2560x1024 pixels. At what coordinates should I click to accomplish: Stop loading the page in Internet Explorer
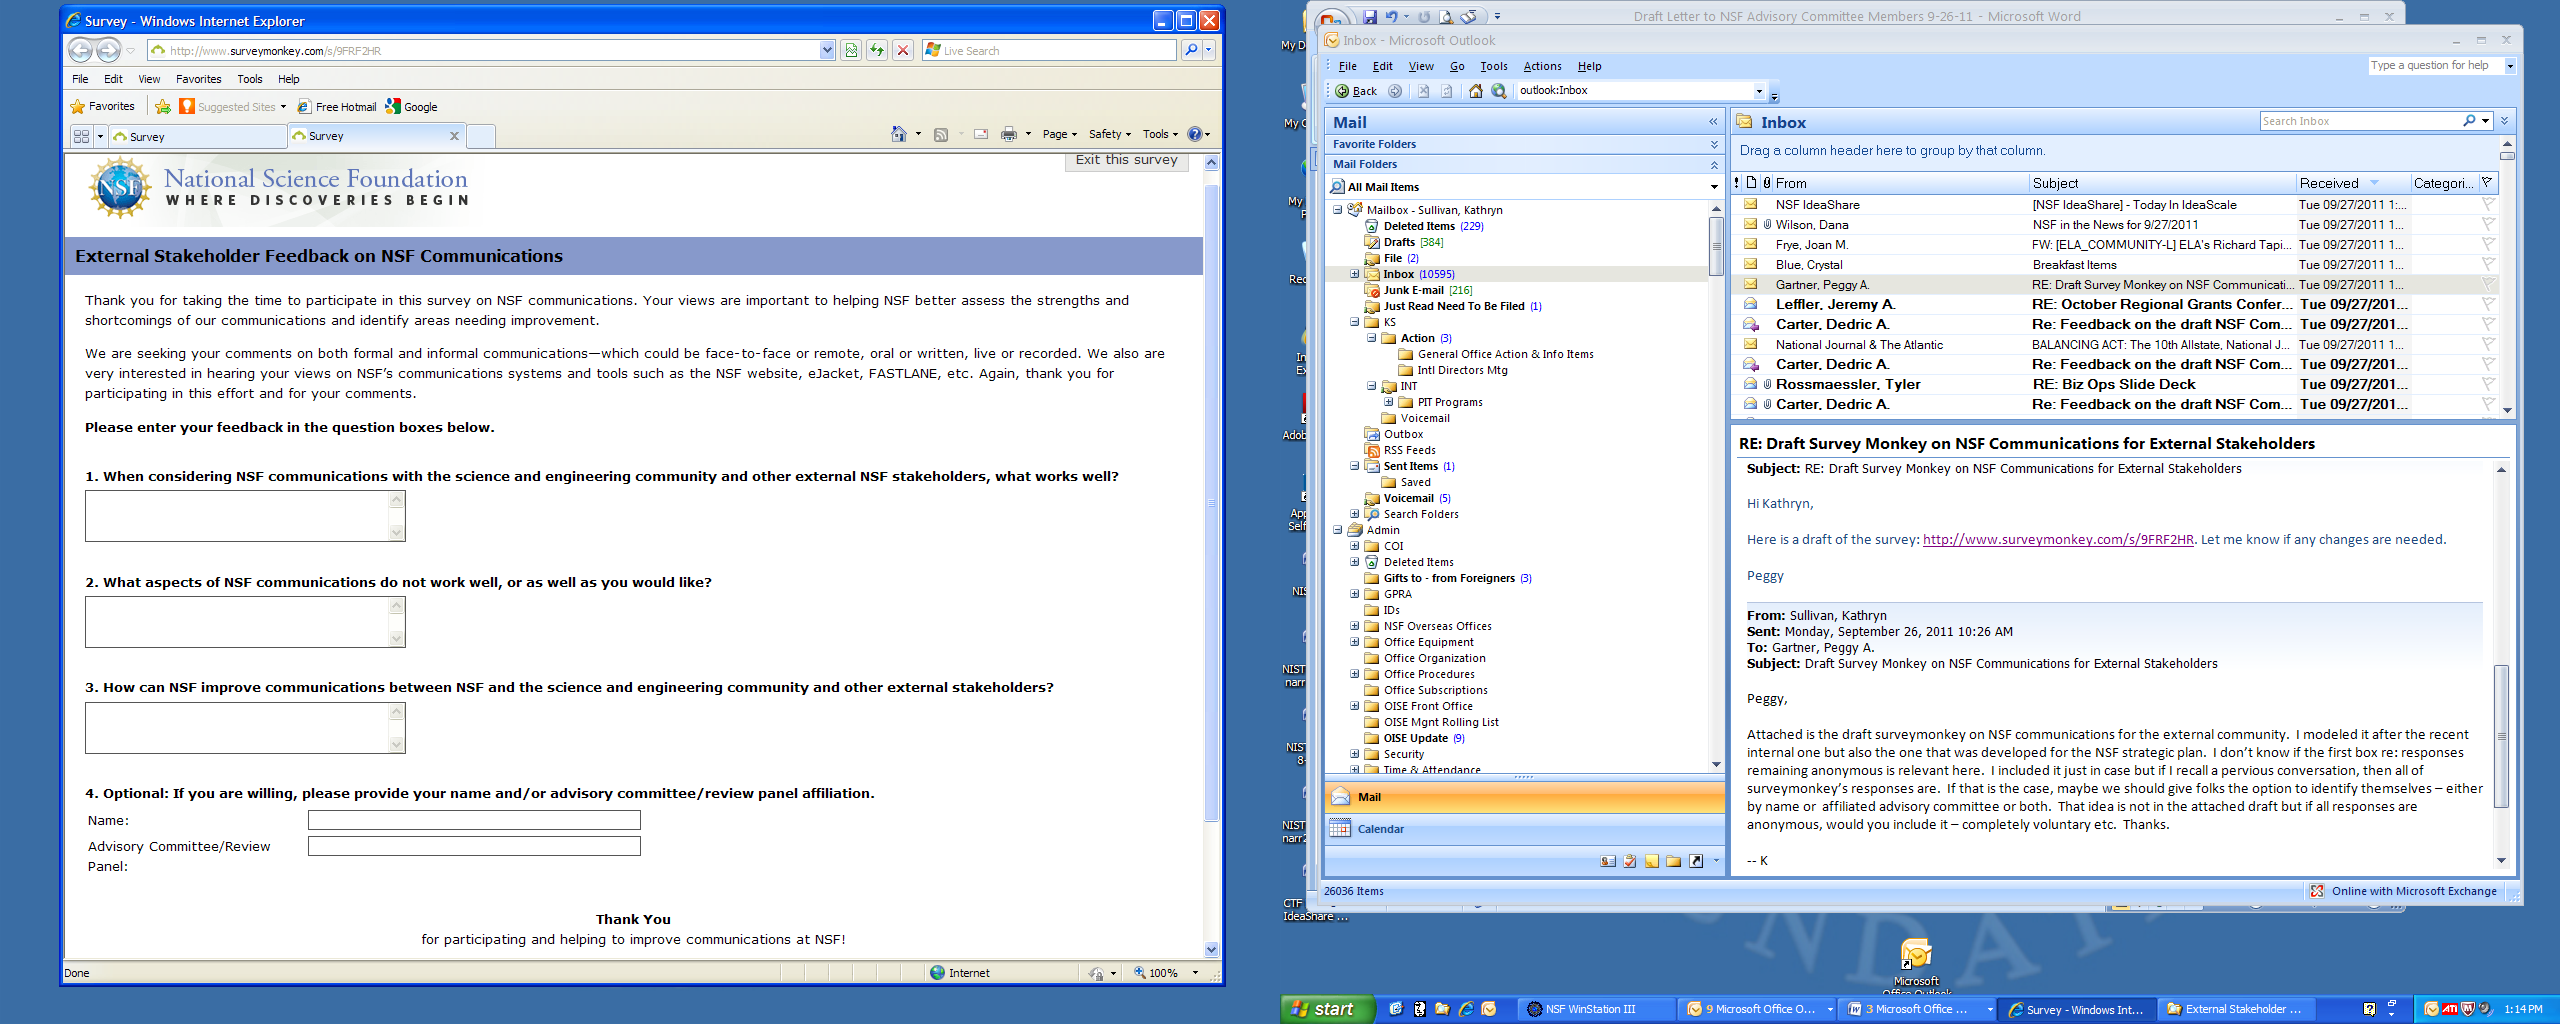[x=903, y=50]
